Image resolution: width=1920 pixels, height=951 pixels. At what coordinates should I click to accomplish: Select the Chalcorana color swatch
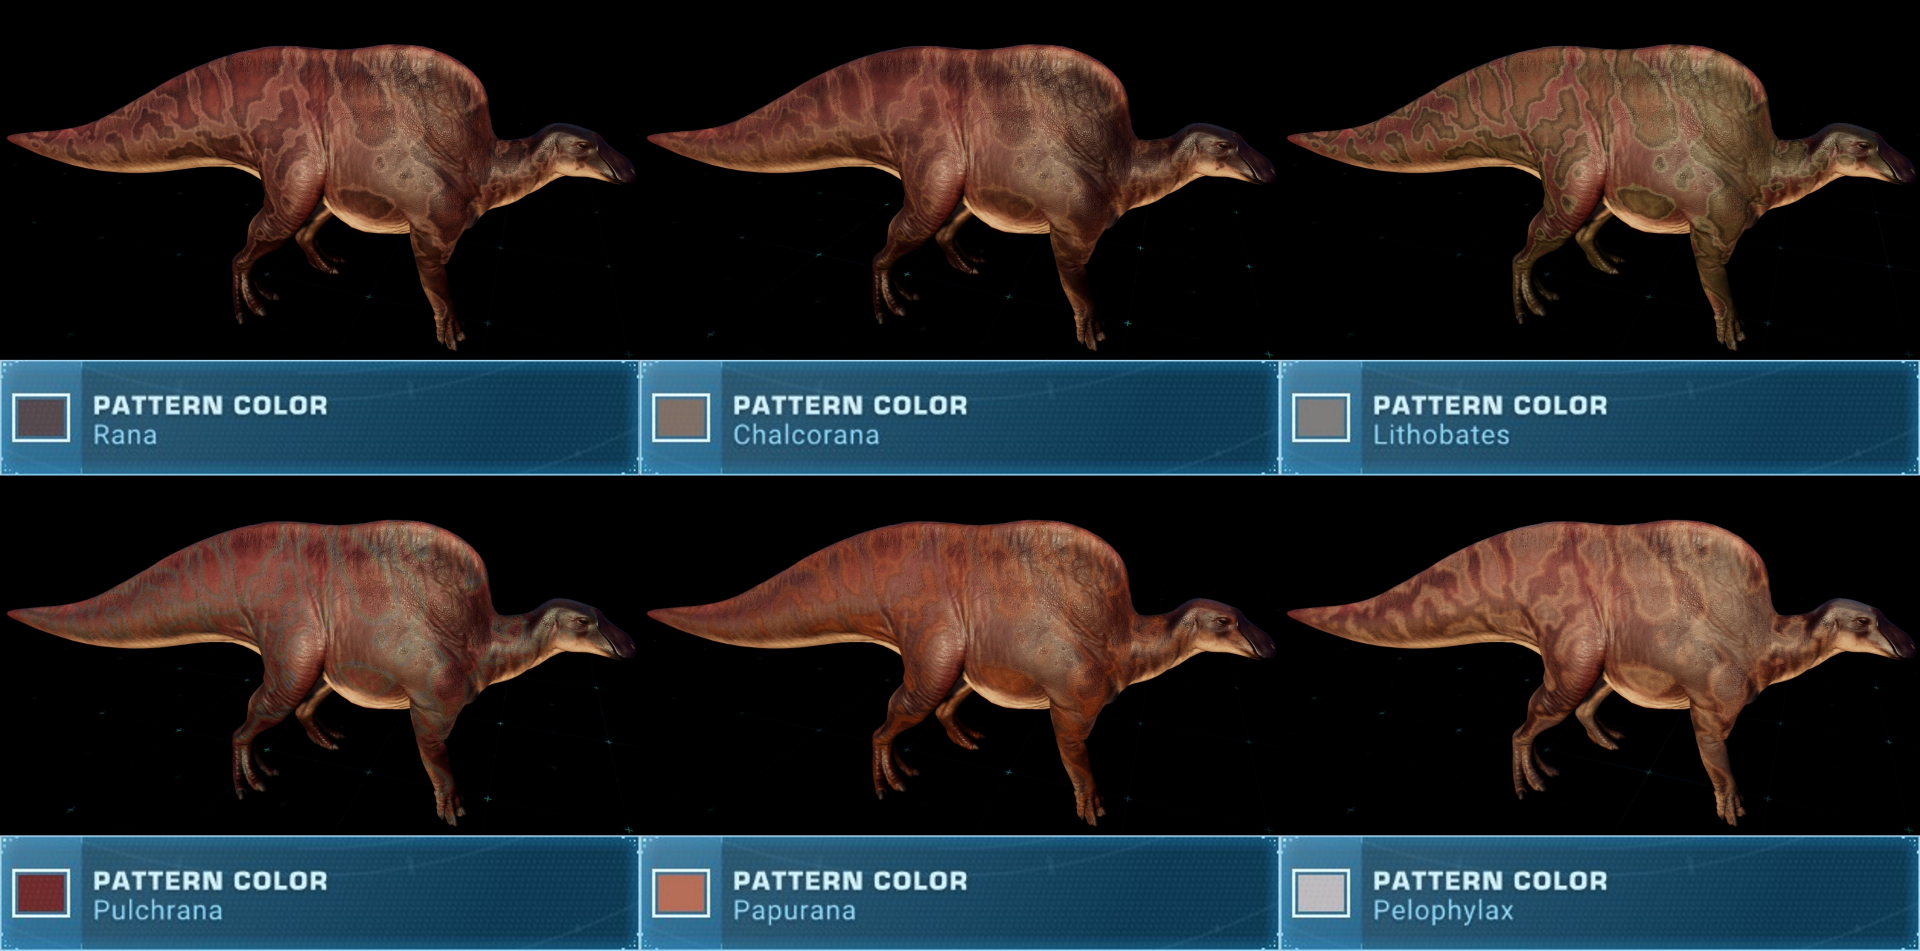click(681, 418)
